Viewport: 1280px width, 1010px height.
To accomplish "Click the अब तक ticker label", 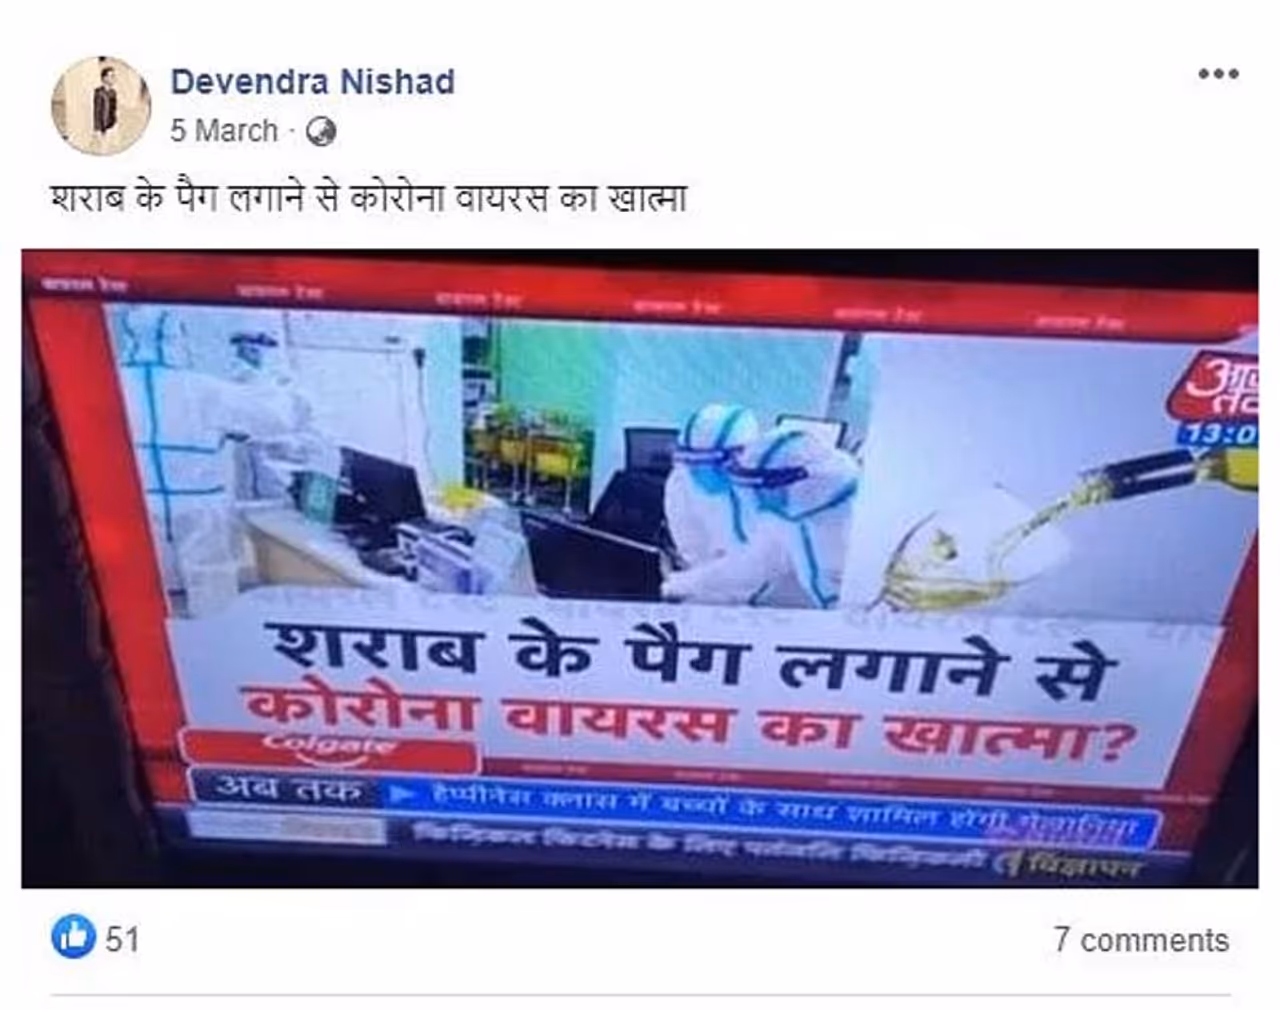I will 290,790.
